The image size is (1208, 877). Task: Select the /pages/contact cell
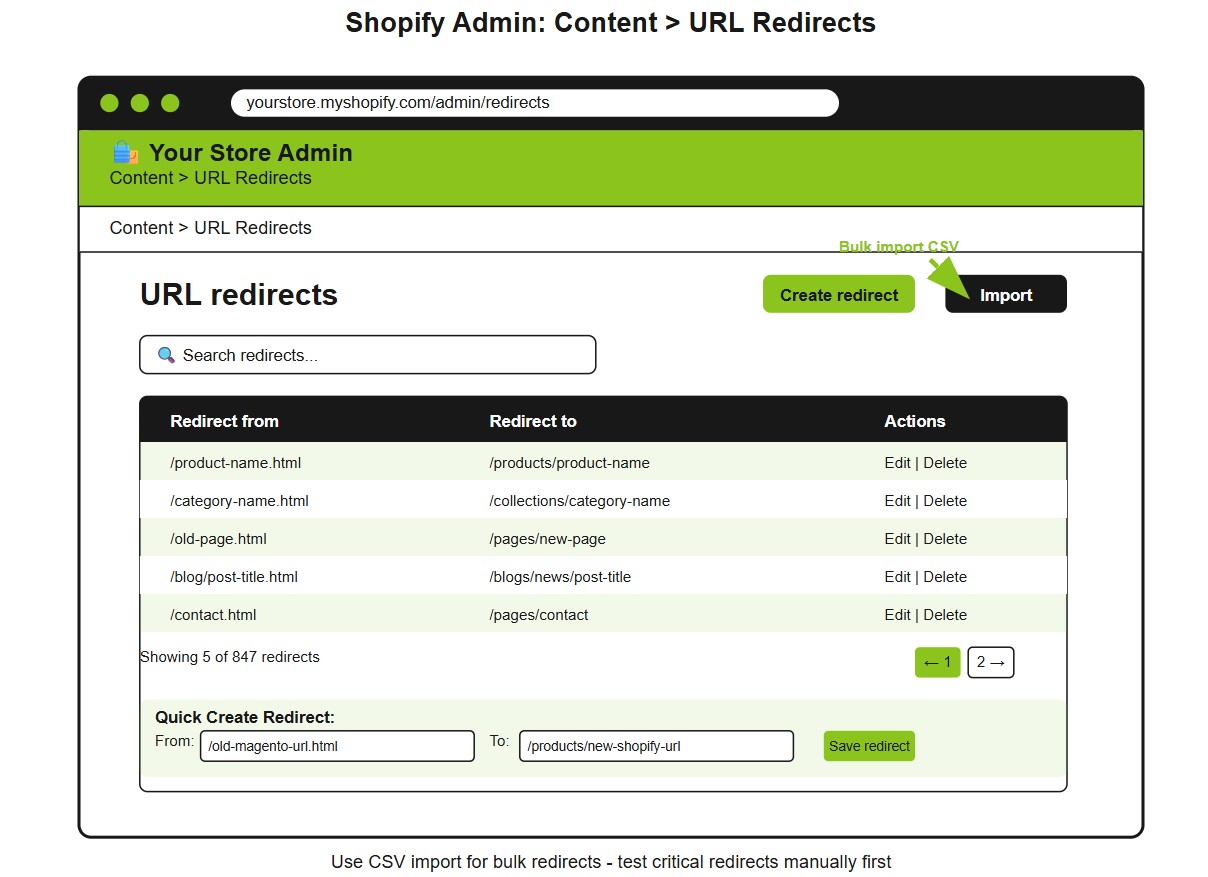coord(538,615)
